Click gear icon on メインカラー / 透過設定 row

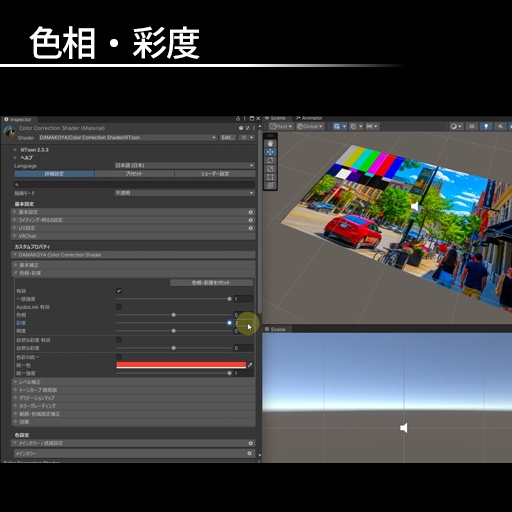(x=250, y=443)
